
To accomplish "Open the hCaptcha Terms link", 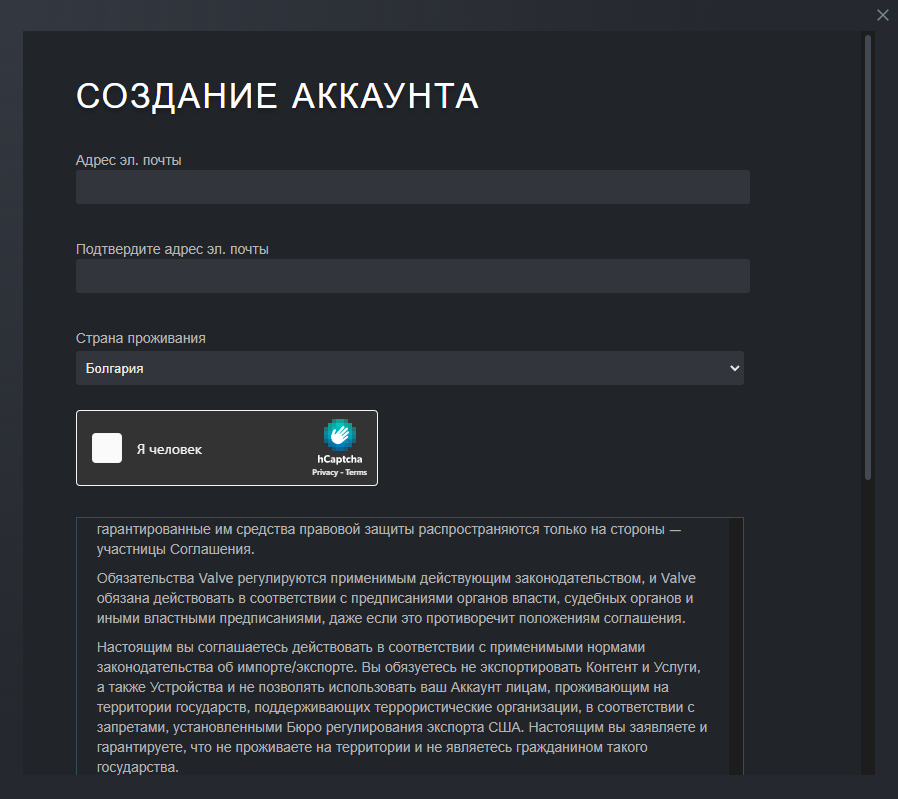I will (357, 472).
